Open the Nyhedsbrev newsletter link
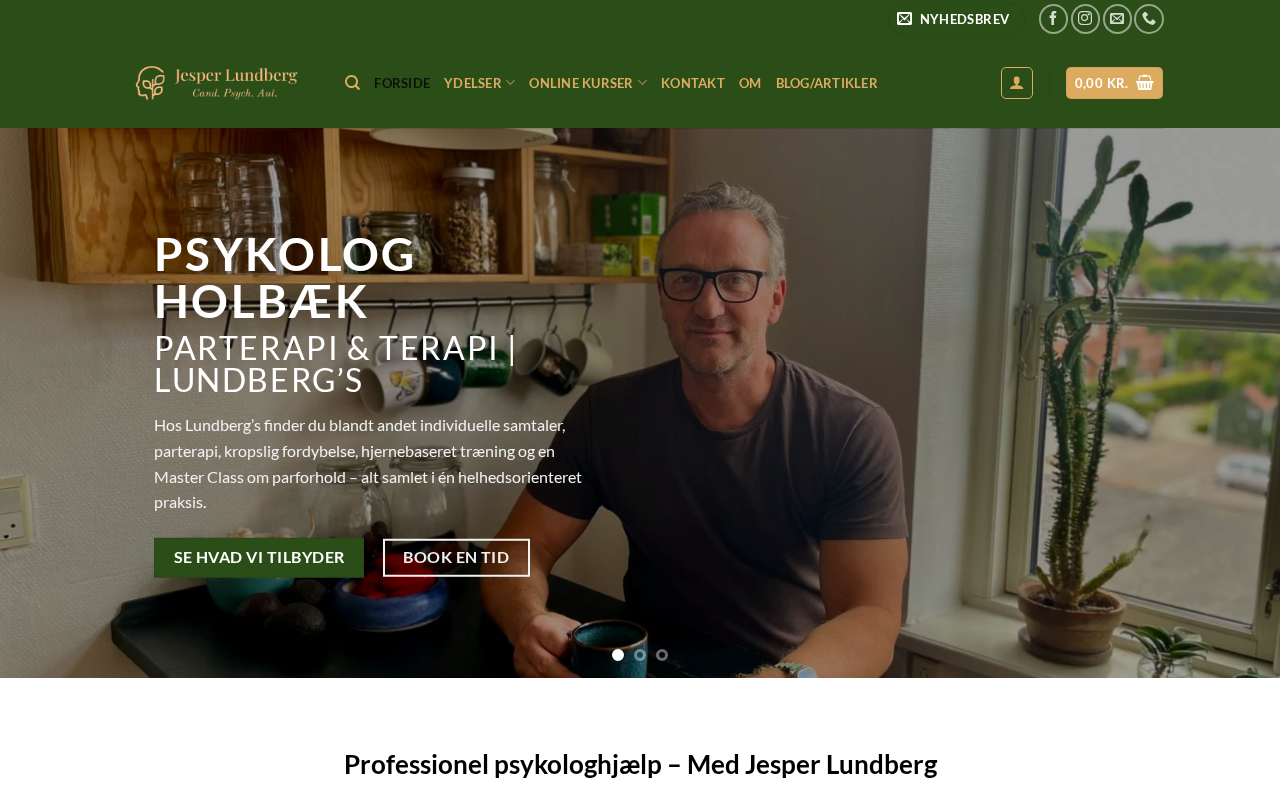1280x800 pixels. (953, 19)
